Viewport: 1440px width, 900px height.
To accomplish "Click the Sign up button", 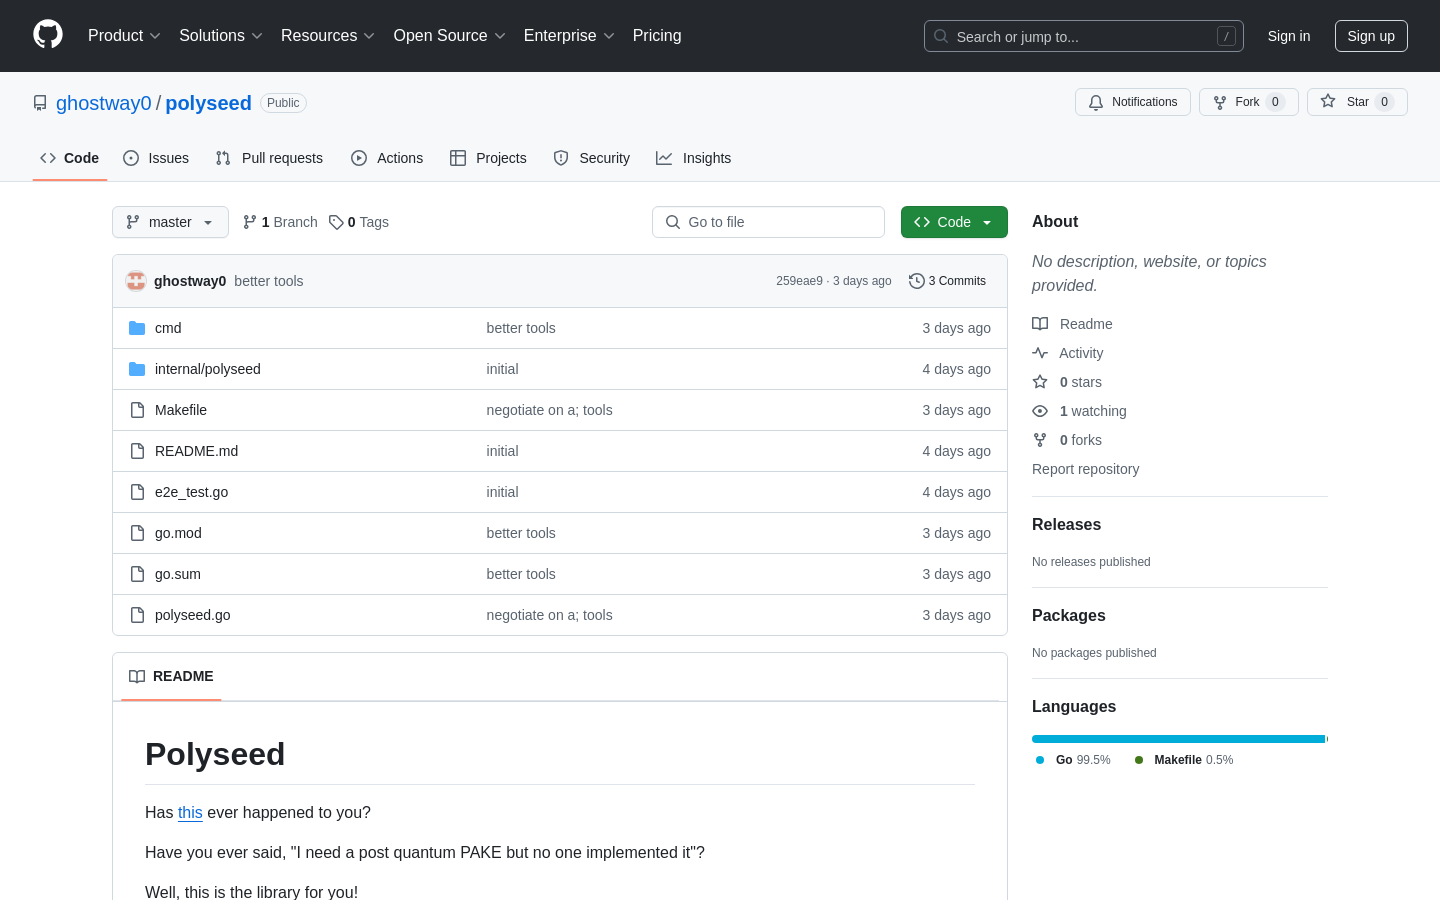I will click(1371, 36).
